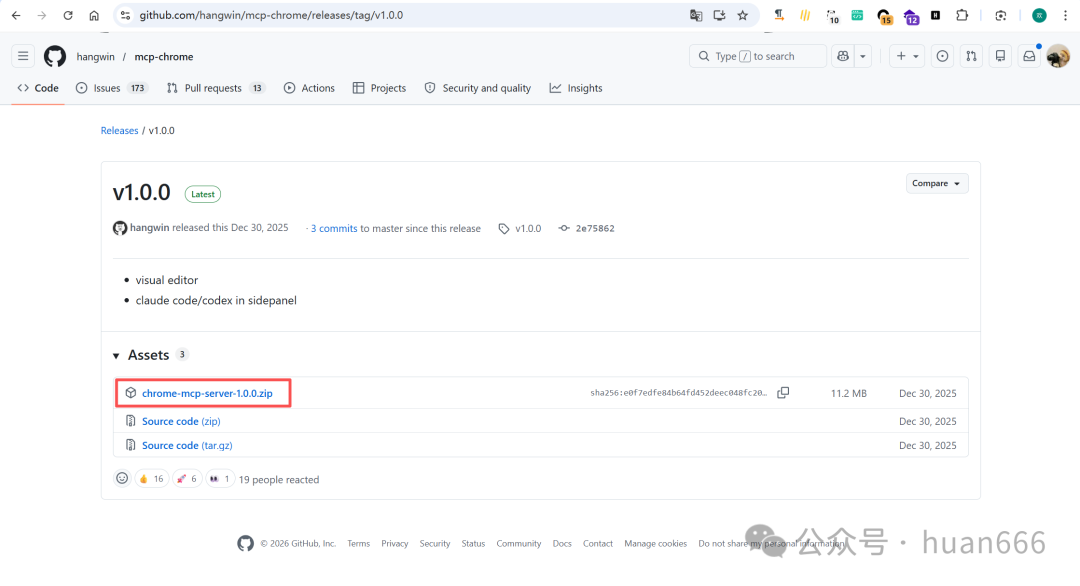
Task: Open Privacy footer link
Action: click(x=395, y=543)
